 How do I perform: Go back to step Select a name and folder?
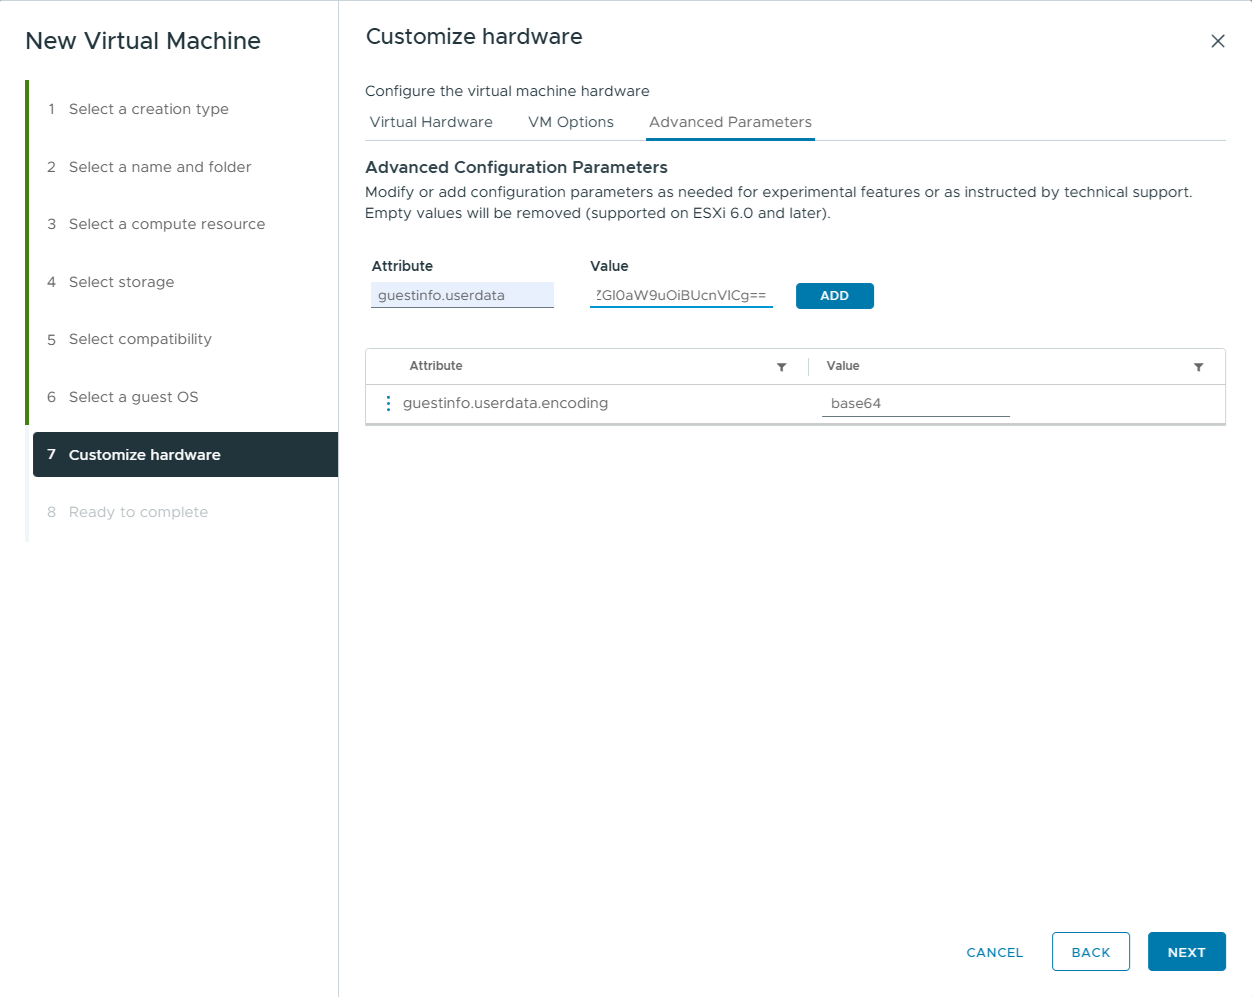(159, 166)
